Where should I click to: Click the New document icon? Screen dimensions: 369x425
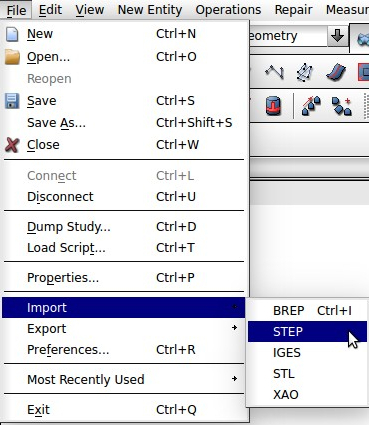pos(12,34)
